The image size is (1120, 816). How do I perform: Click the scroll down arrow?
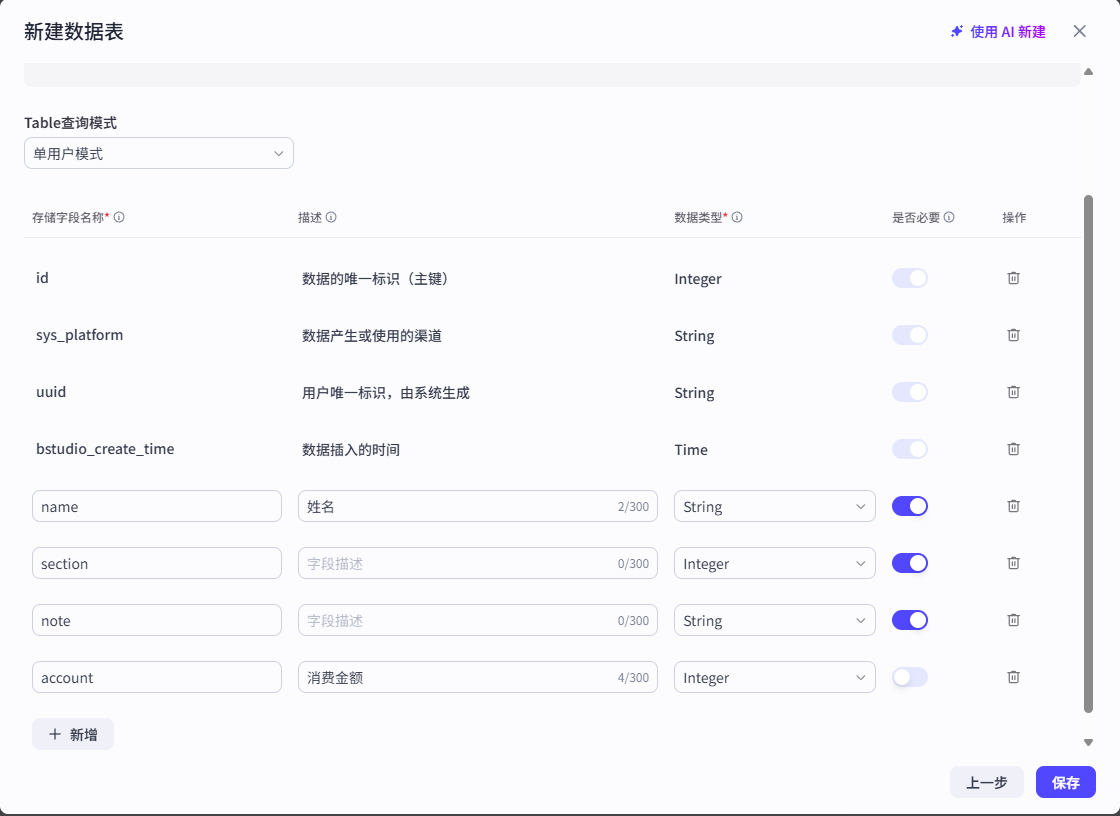coord(1088,742)
